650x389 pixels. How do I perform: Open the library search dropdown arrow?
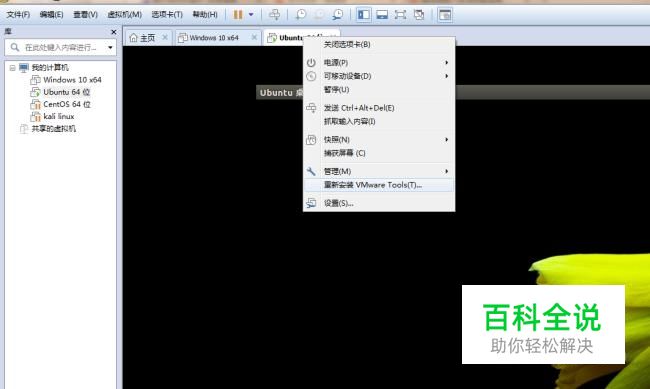coord(110,47)
